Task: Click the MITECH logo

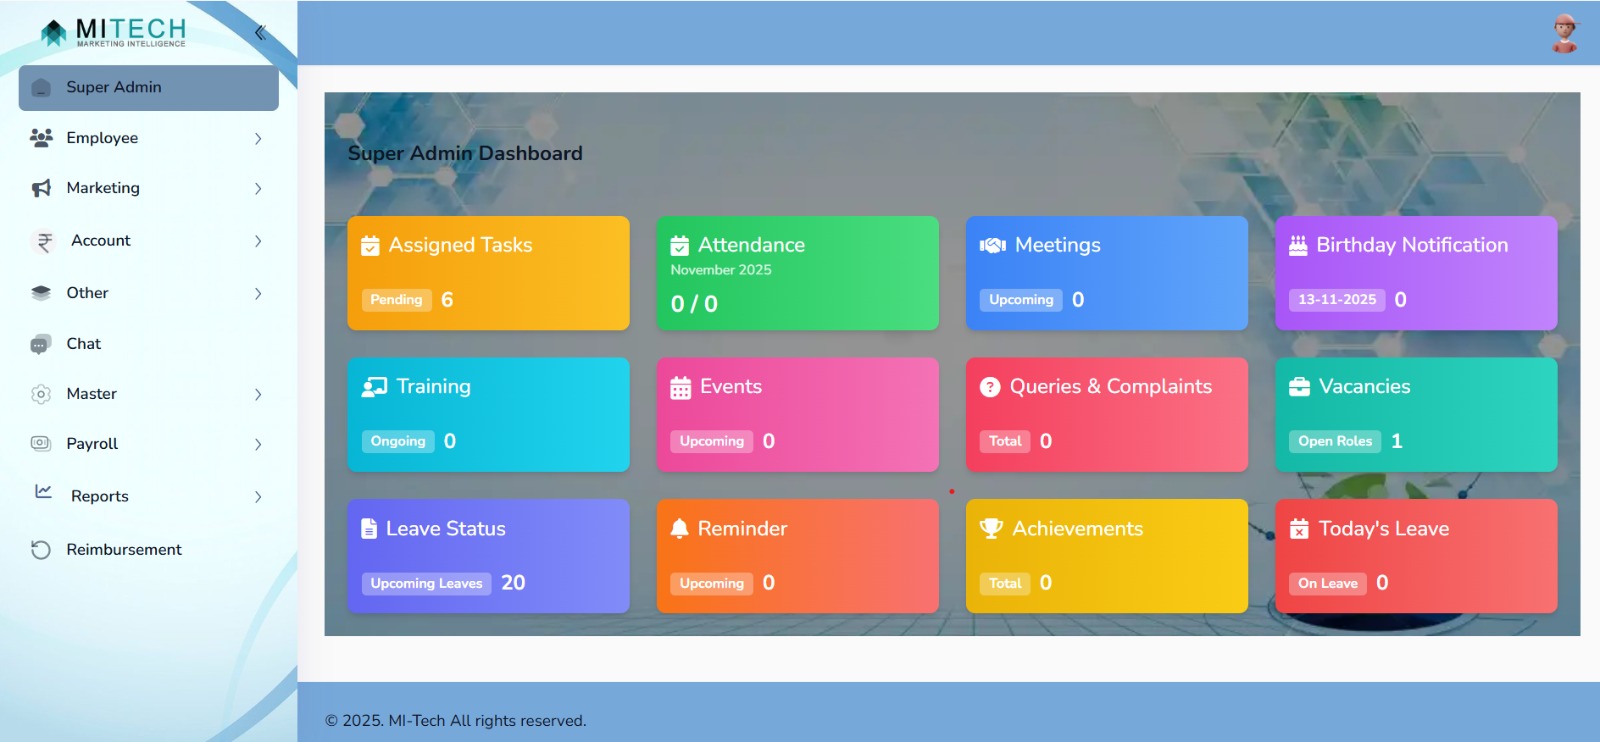Action: point(114,32)
